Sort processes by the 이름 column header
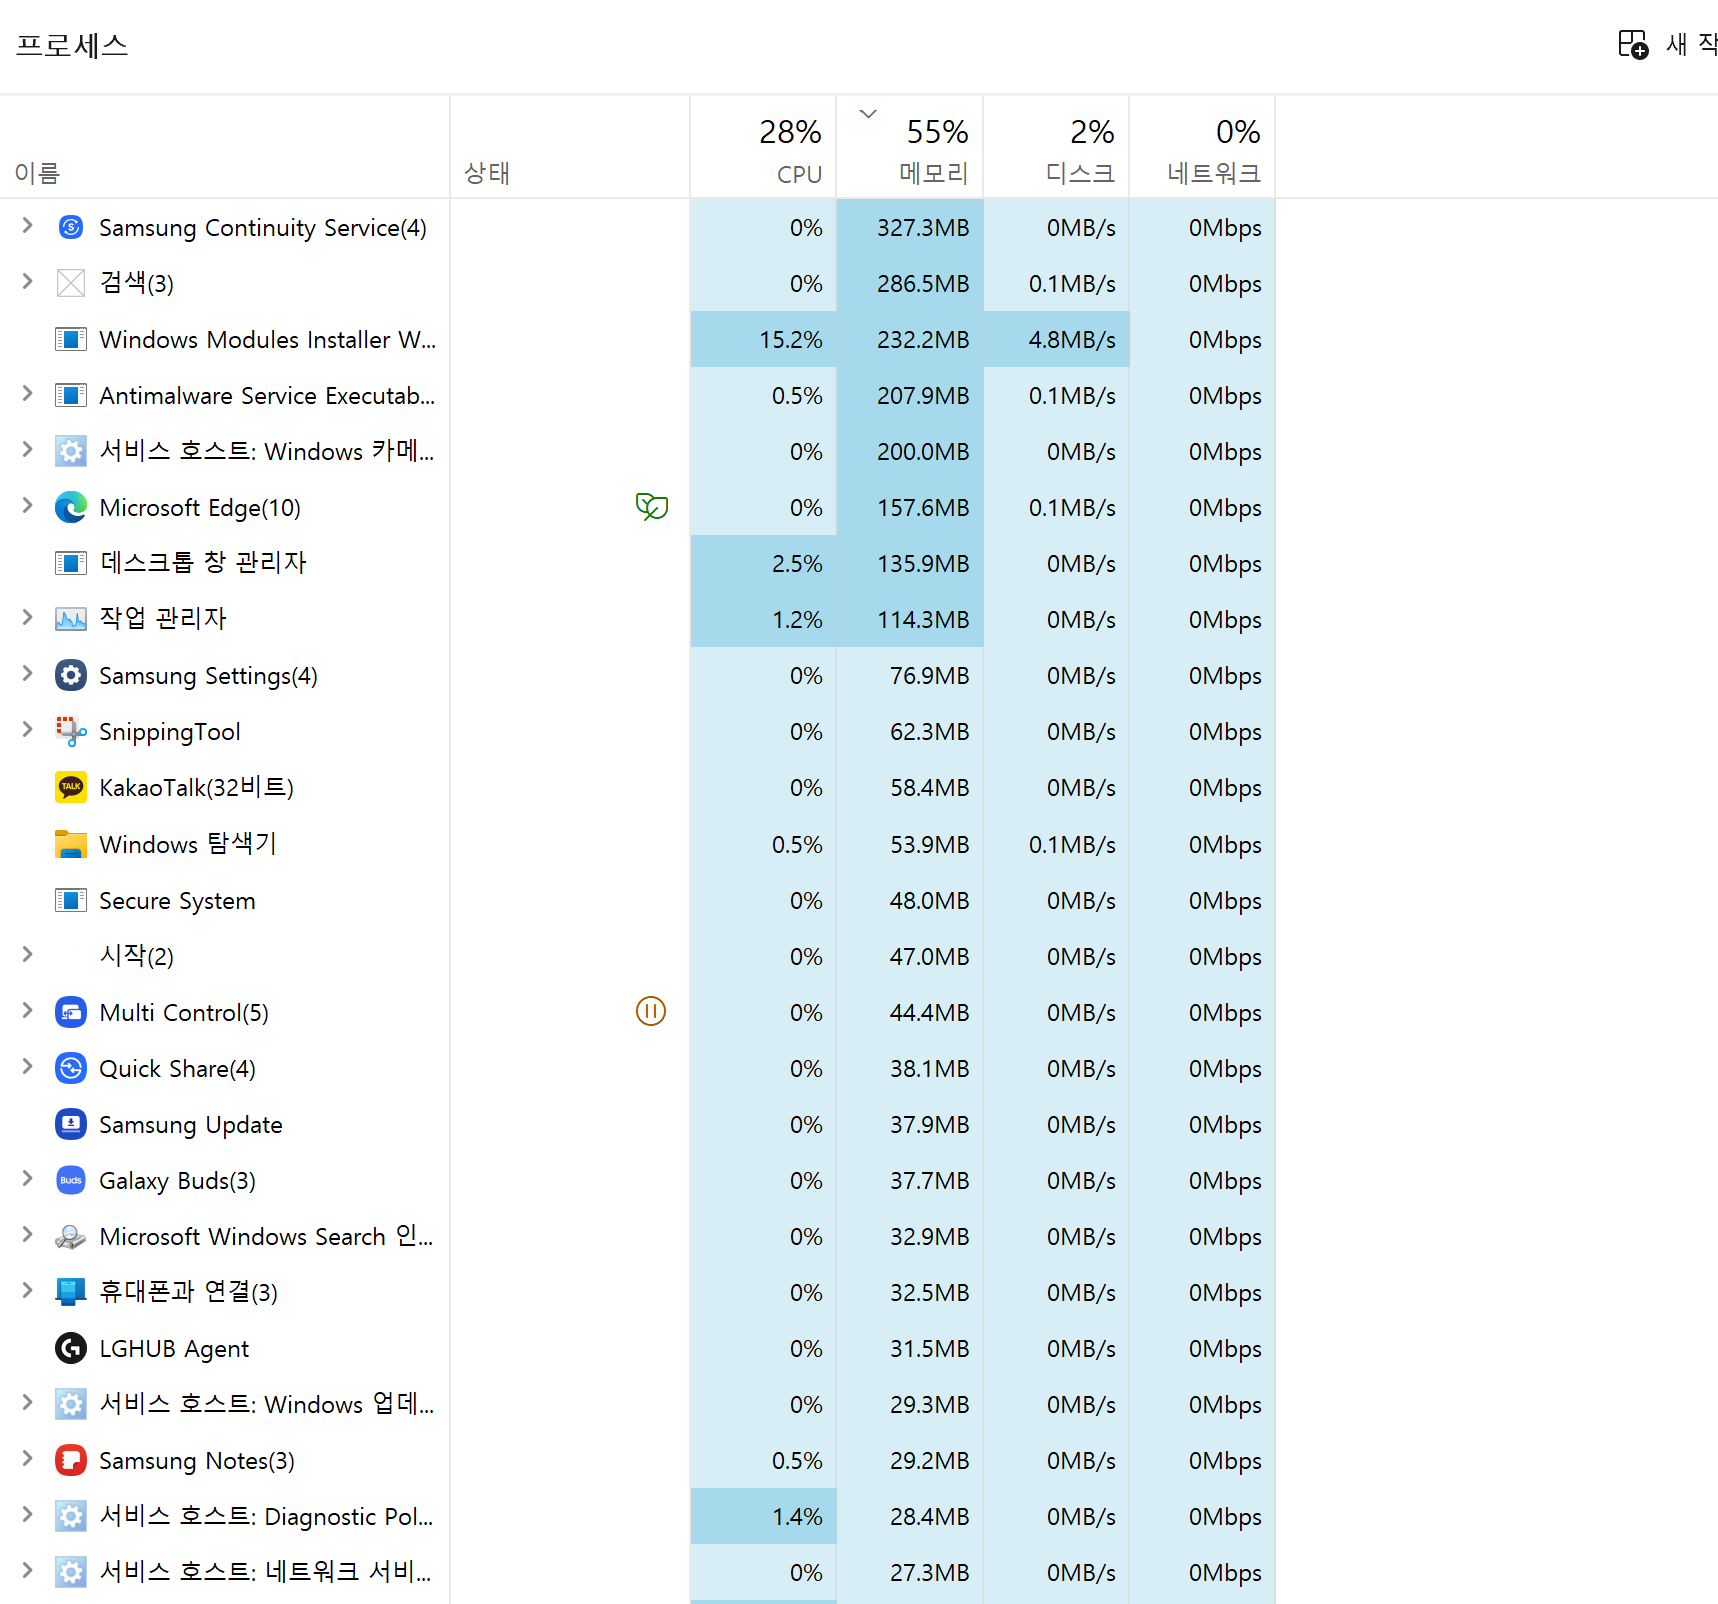The width and height of the screenshot is (1718, 1604). pyautogui.click(x=225, y=147)
